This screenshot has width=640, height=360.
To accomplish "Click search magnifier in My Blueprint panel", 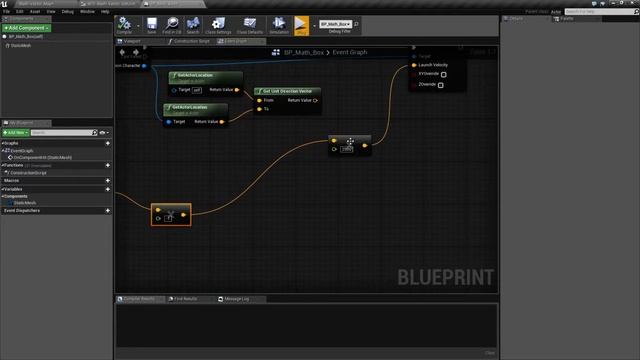I will click(x=95, y=133).
